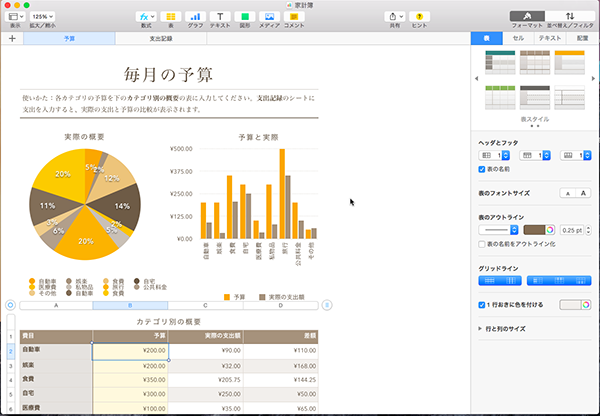Switch to the 支出記録 sheet tab

click(x=161, y=38)
